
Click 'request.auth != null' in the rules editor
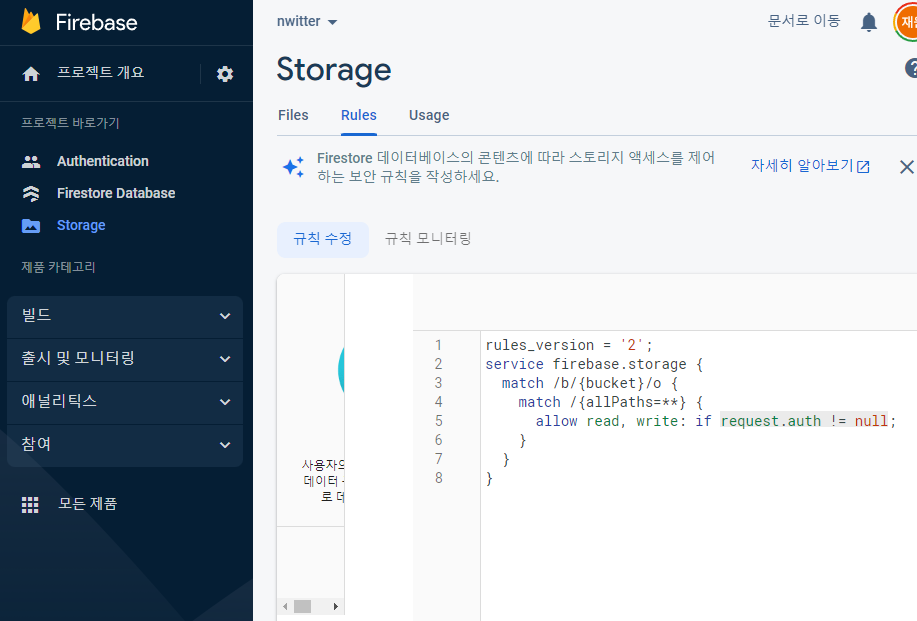pos(804,421)
